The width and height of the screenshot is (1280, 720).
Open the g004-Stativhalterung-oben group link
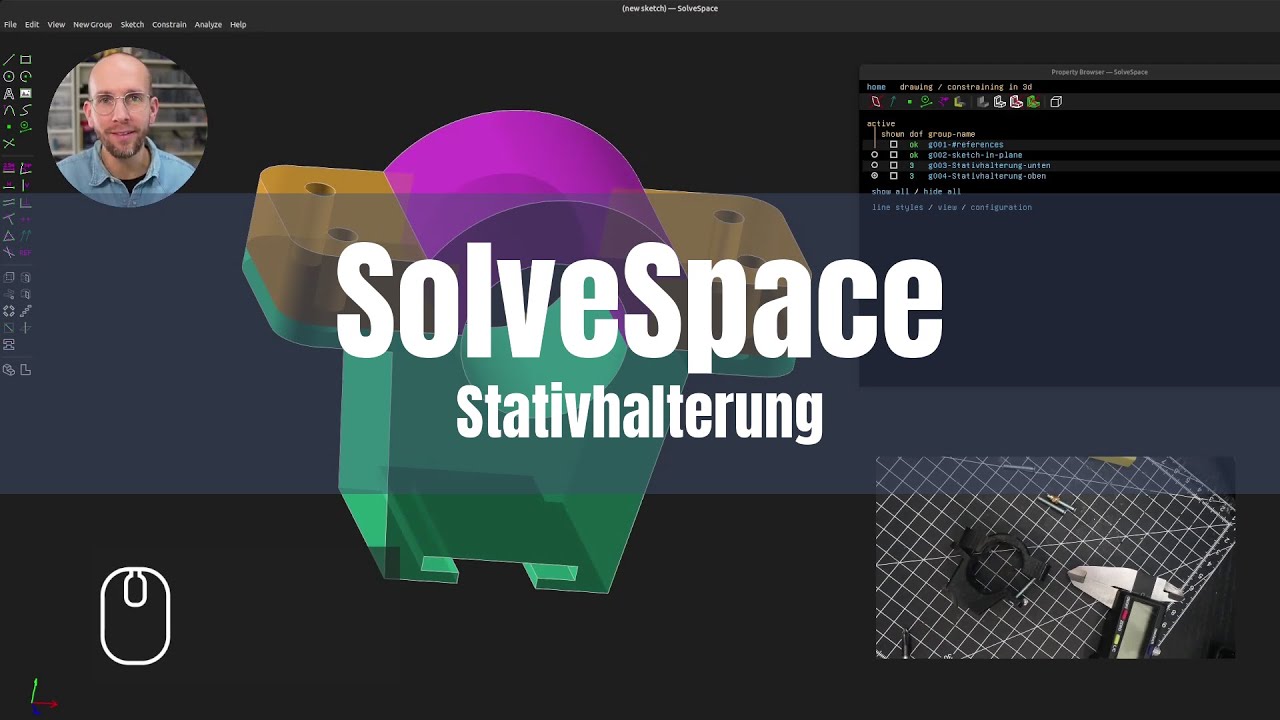987,176
